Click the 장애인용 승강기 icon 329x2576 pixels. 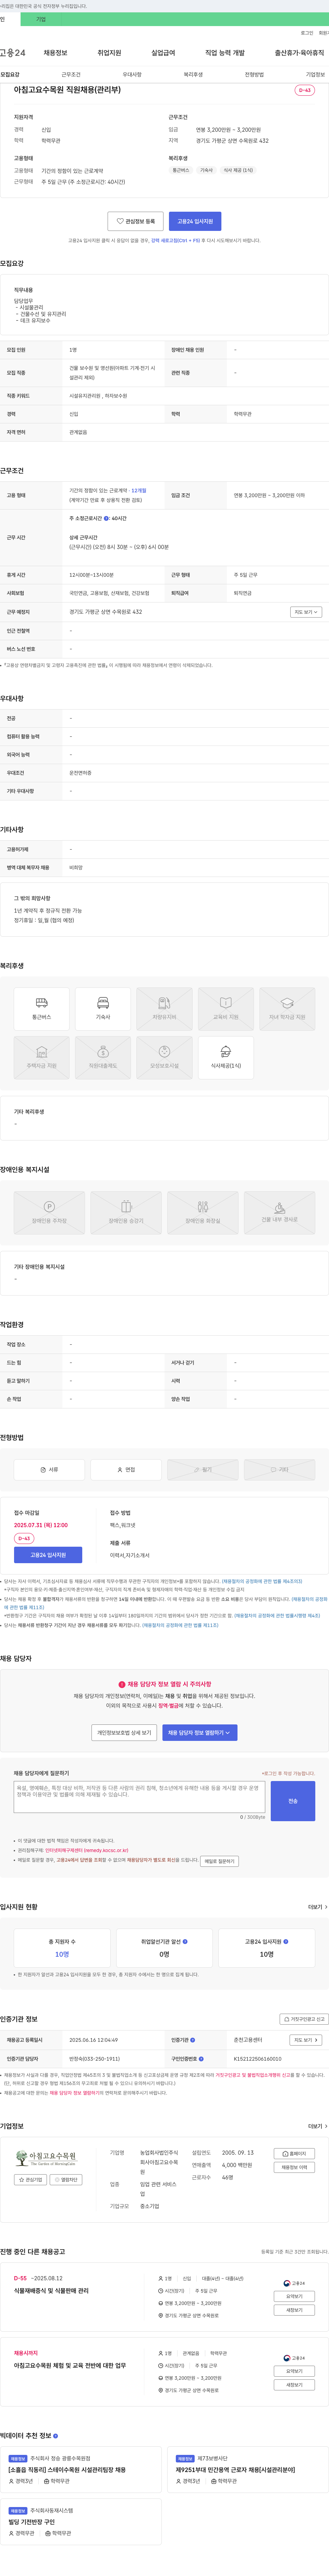tap(126, 1213)
